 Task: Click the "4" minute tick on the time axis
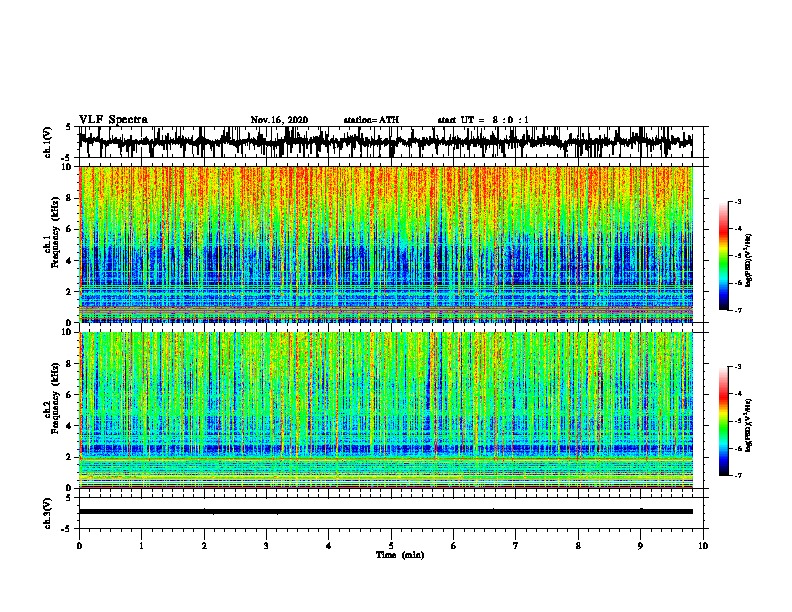click(329, 546)
